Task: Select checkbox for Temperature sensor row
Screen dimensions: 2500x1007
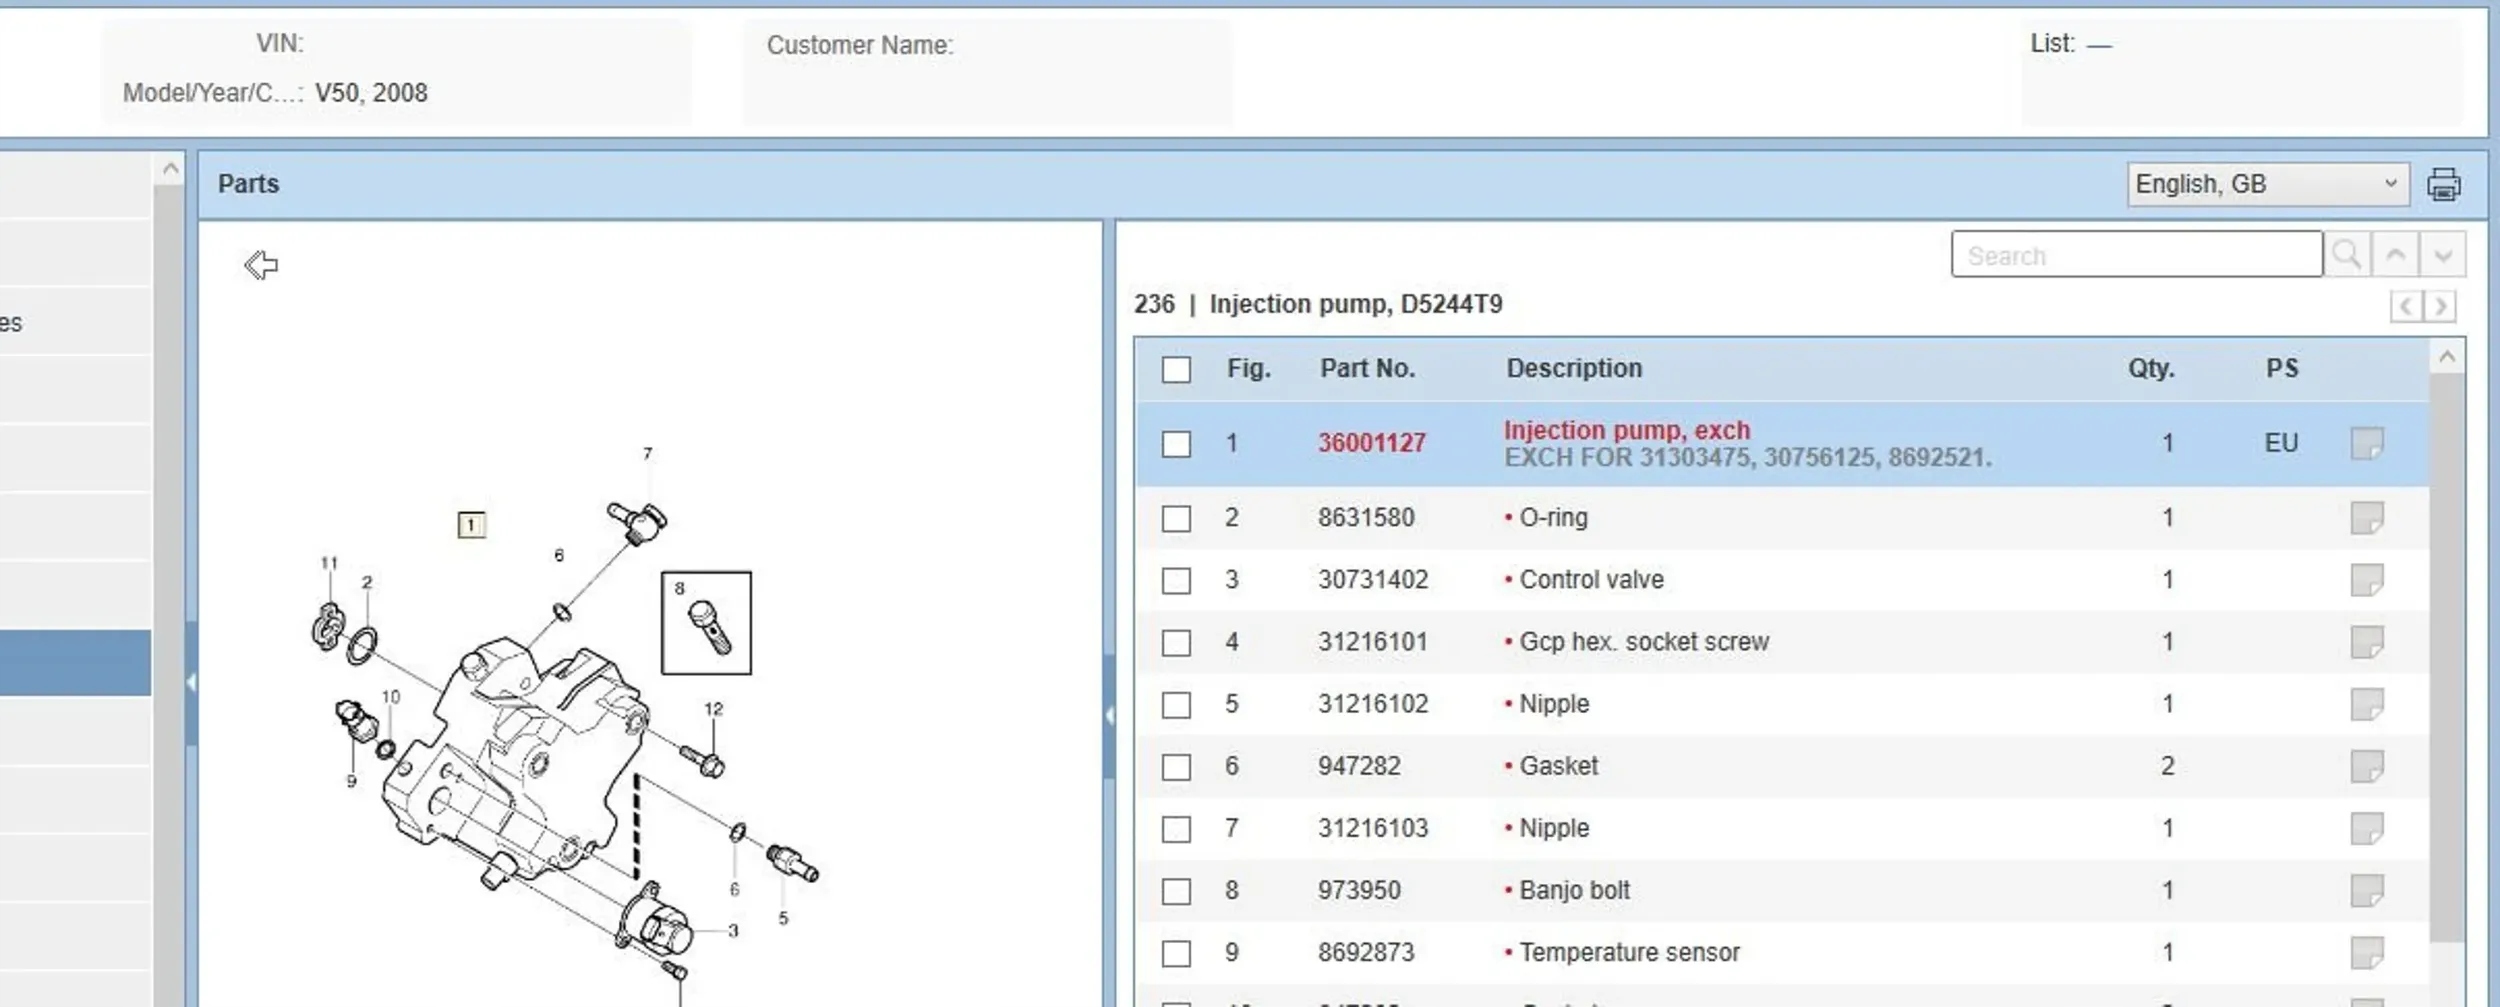Action: [x=1176, y=953]
